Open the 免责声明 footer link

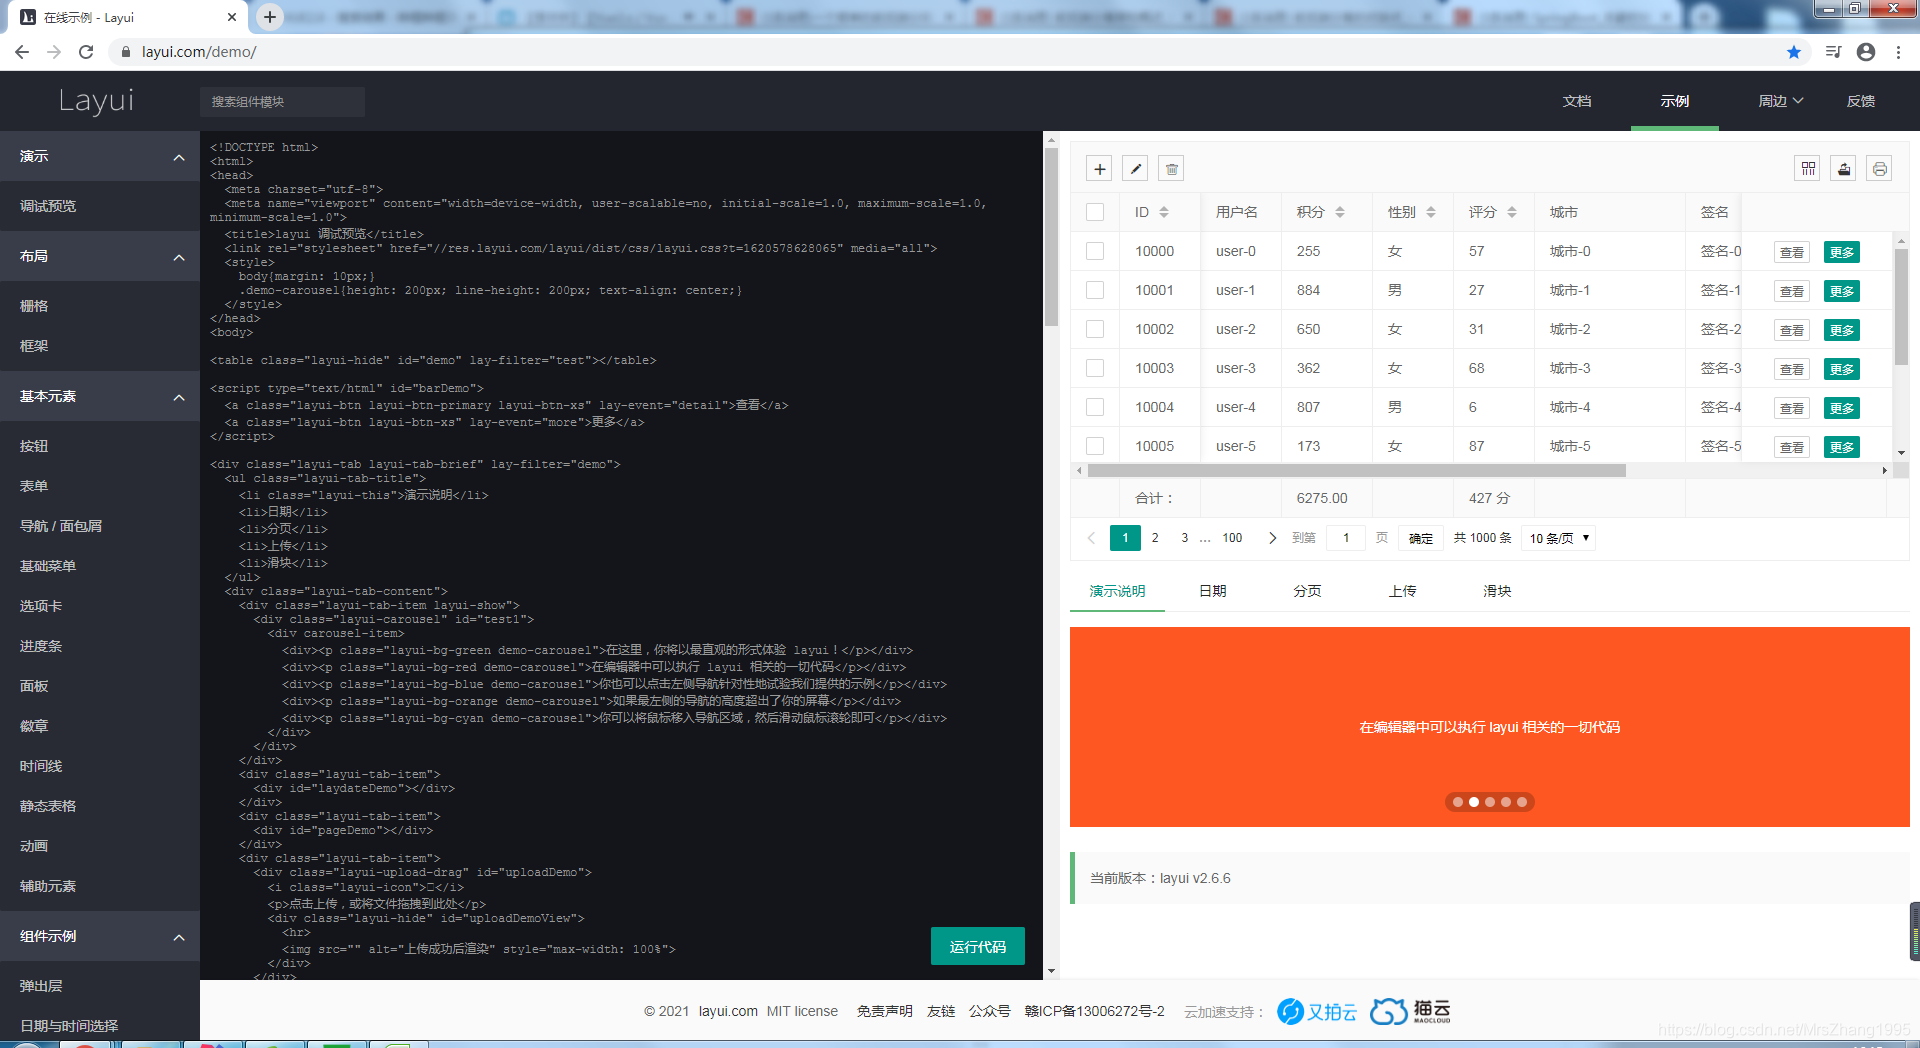tap(884, 1011)
